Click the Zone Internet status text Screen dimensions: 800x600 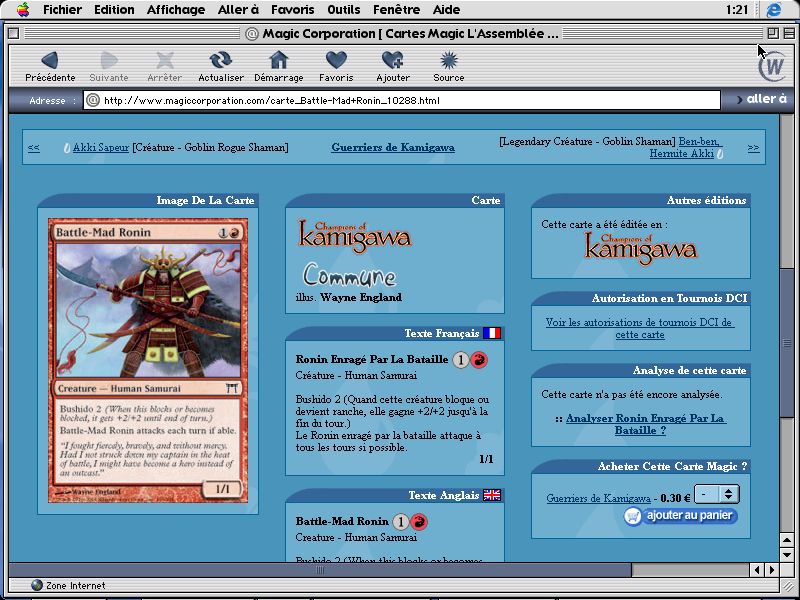(x=76, y=585)
